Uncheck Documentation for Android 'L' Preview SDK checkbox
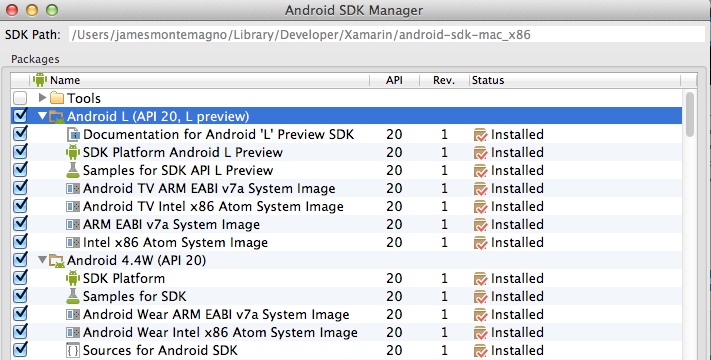711x360 pixels. [x=20, y=134]
